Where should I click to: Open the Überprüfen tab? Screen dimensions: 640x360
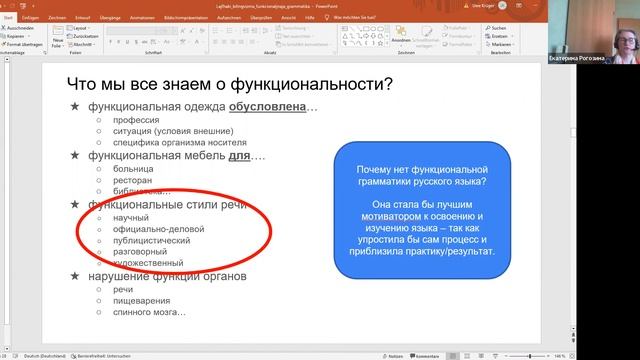261,18
